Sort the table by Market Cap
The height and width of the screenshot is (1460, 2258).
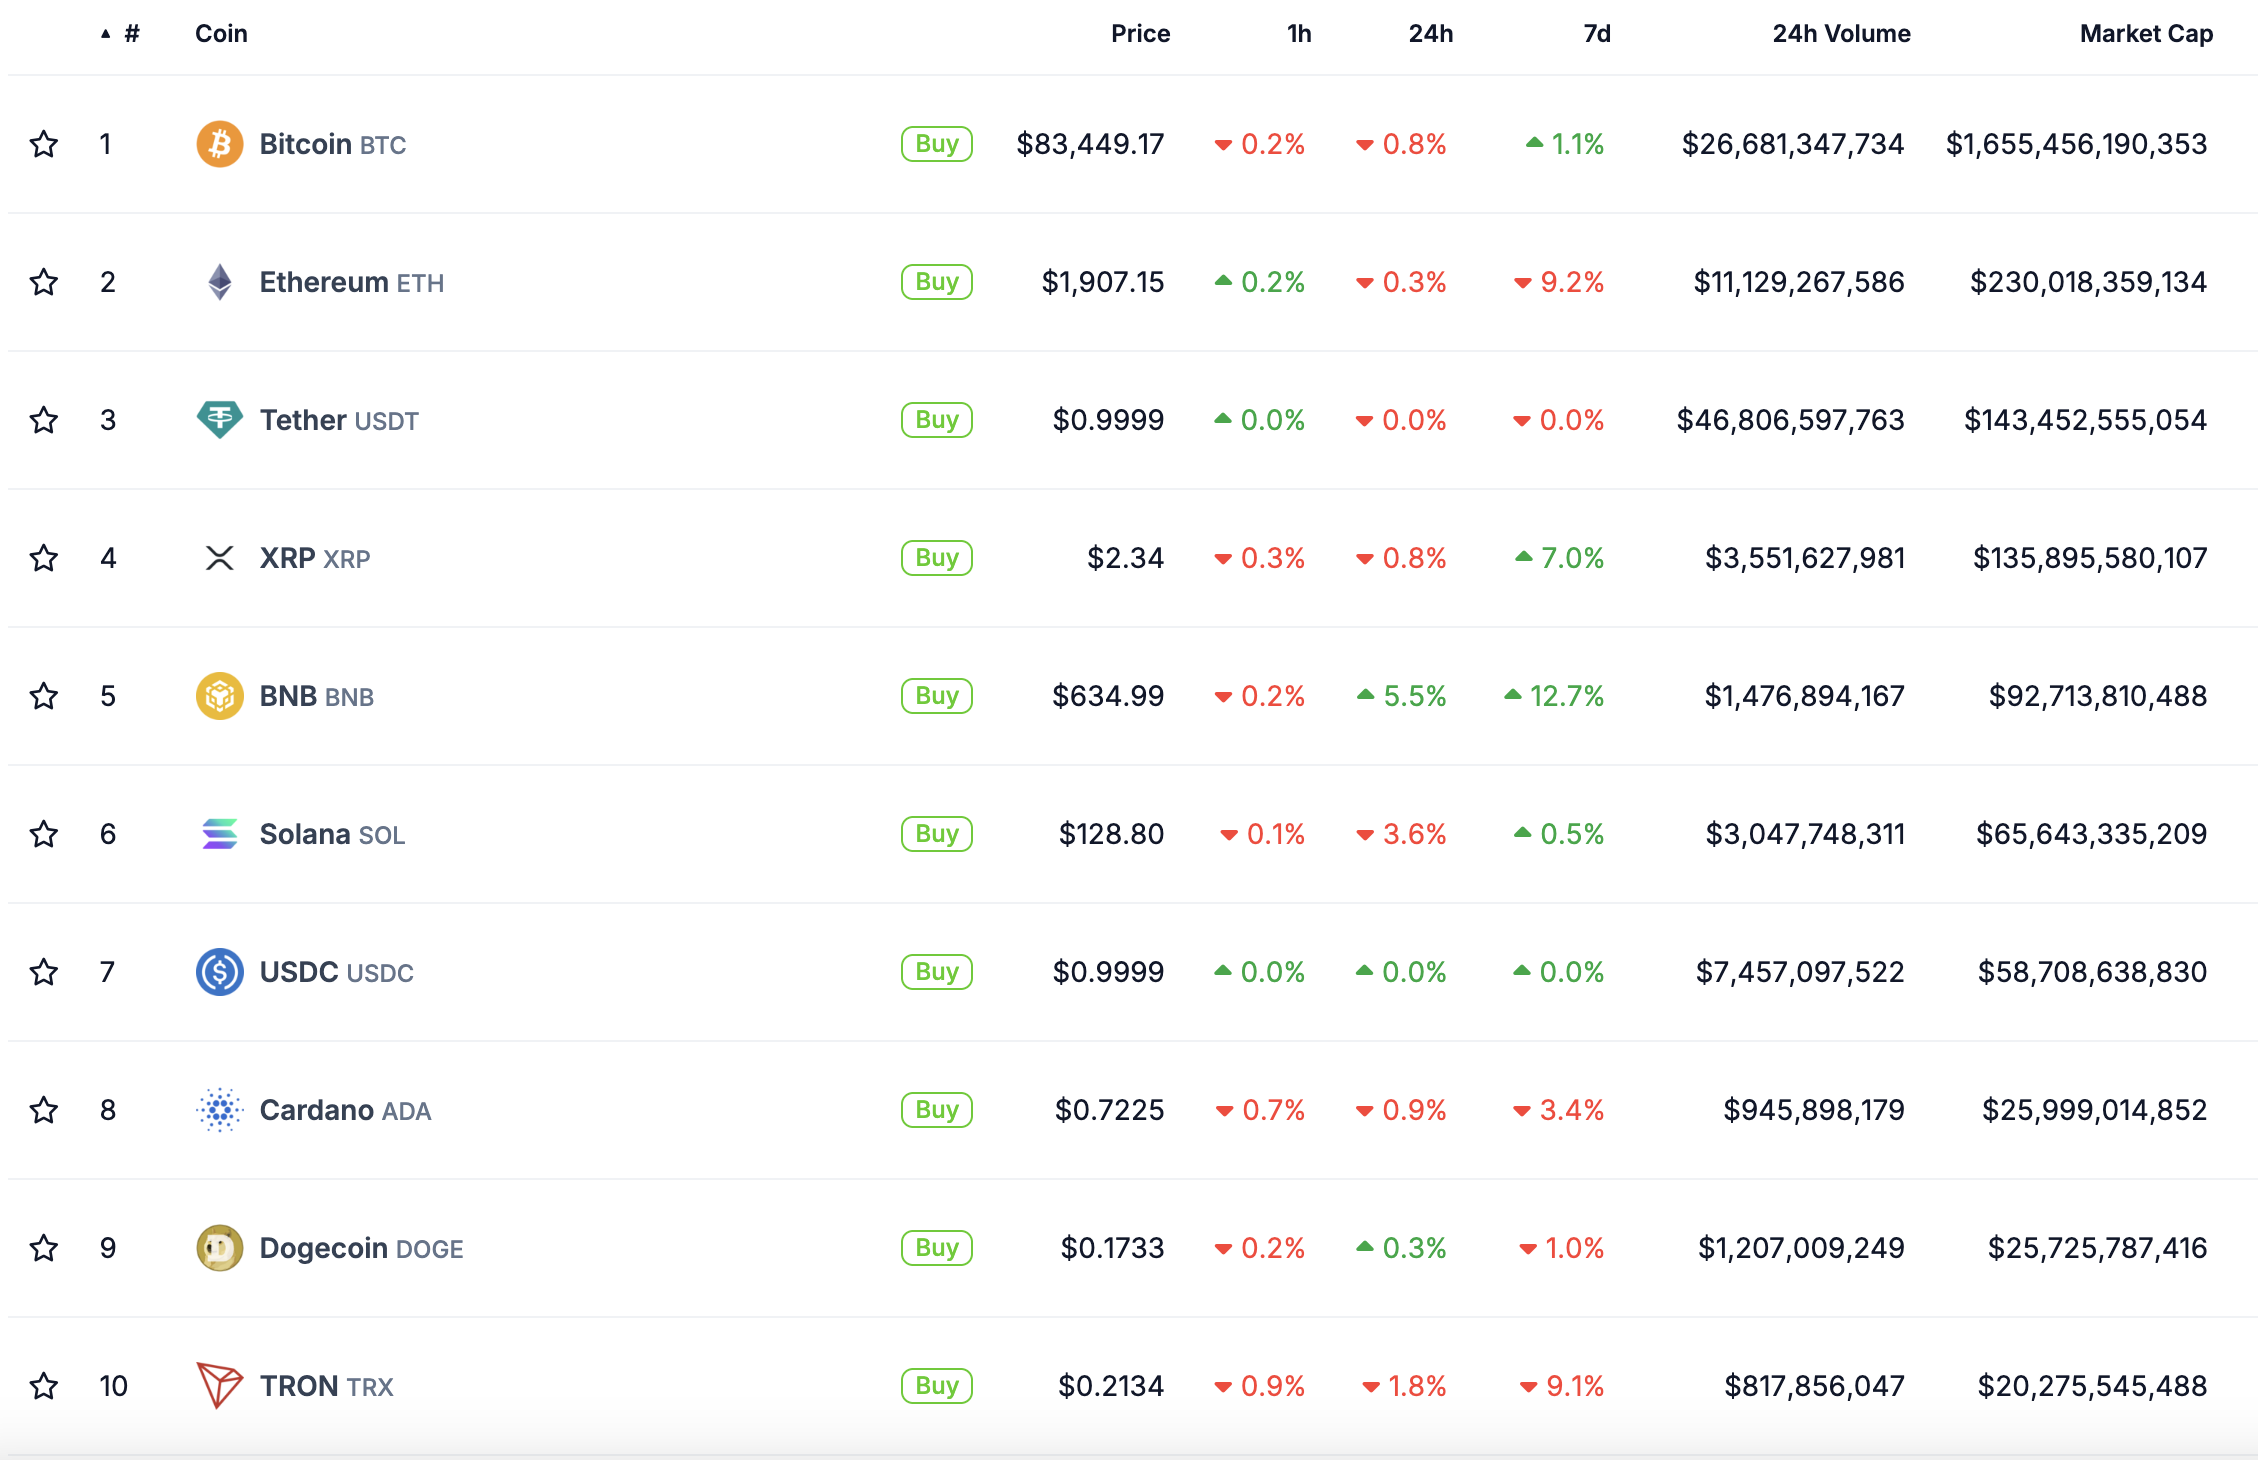coord(2146,34)
